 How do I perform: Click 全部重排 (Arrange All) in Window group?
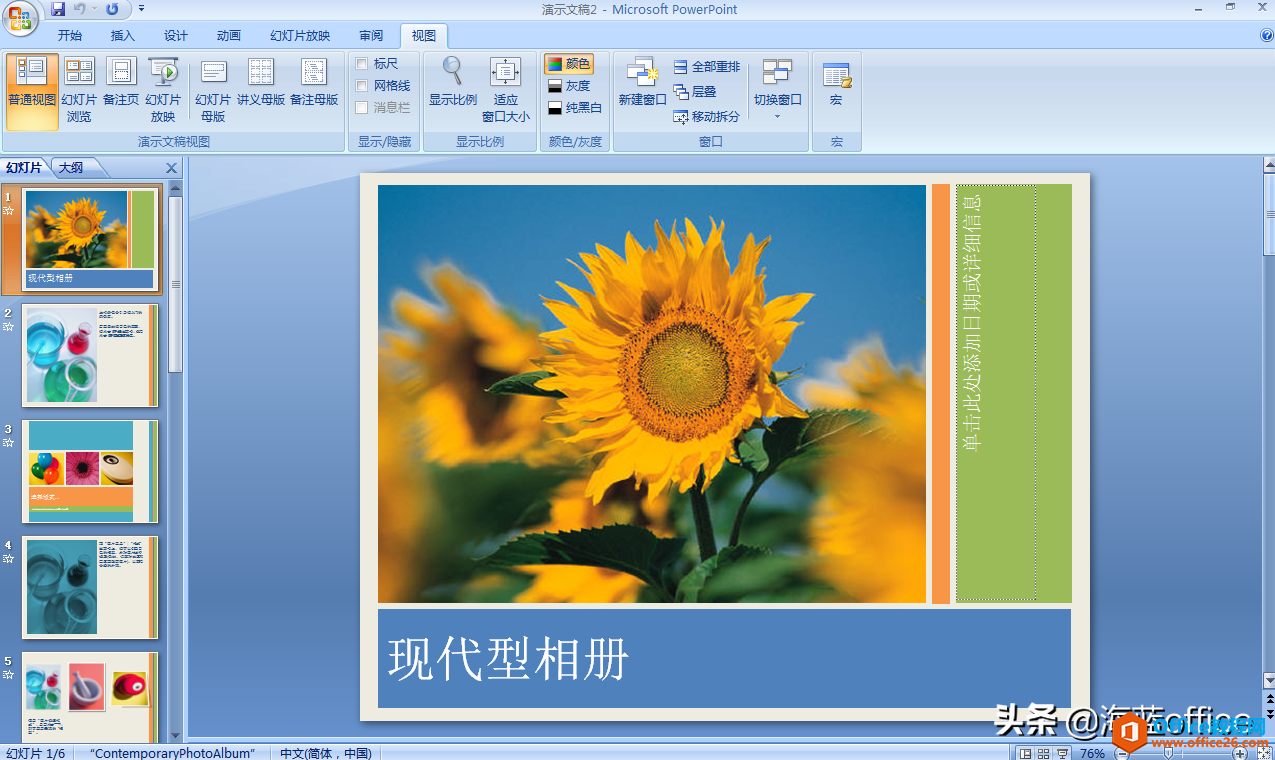point(708,64)
